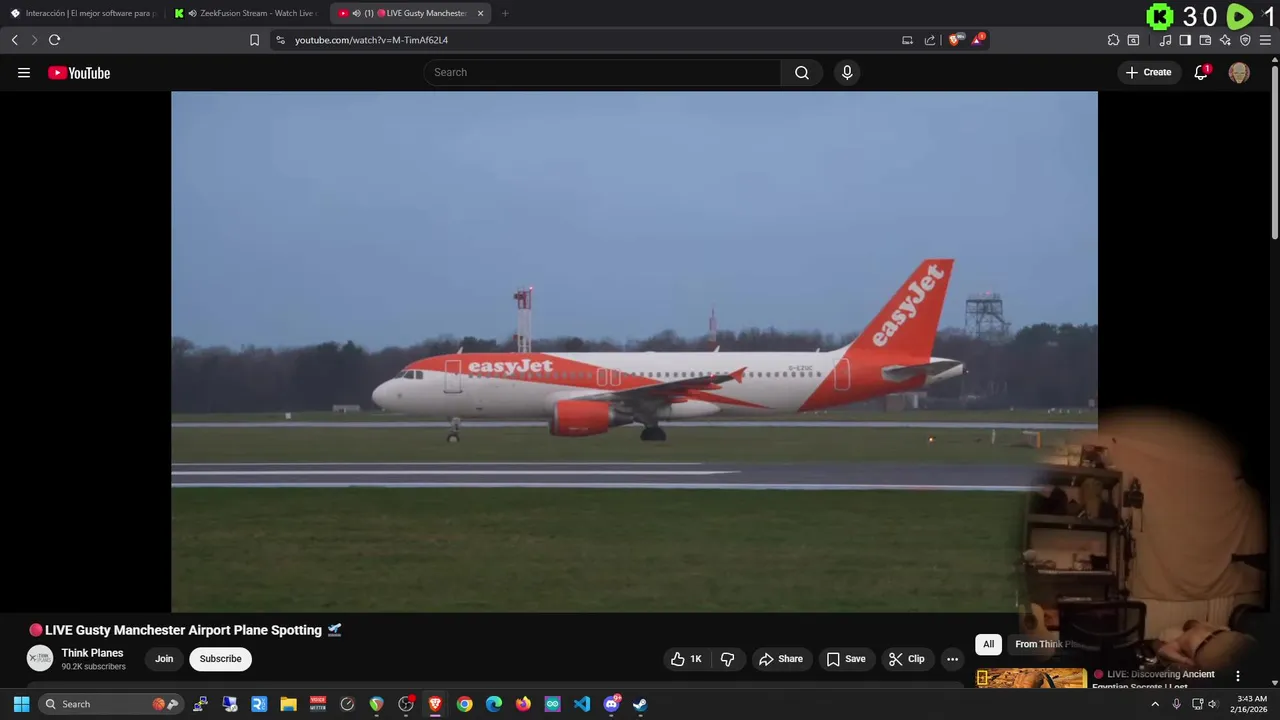Open the YouTube account avatar menu
1280x720 pixels.
1239,72
